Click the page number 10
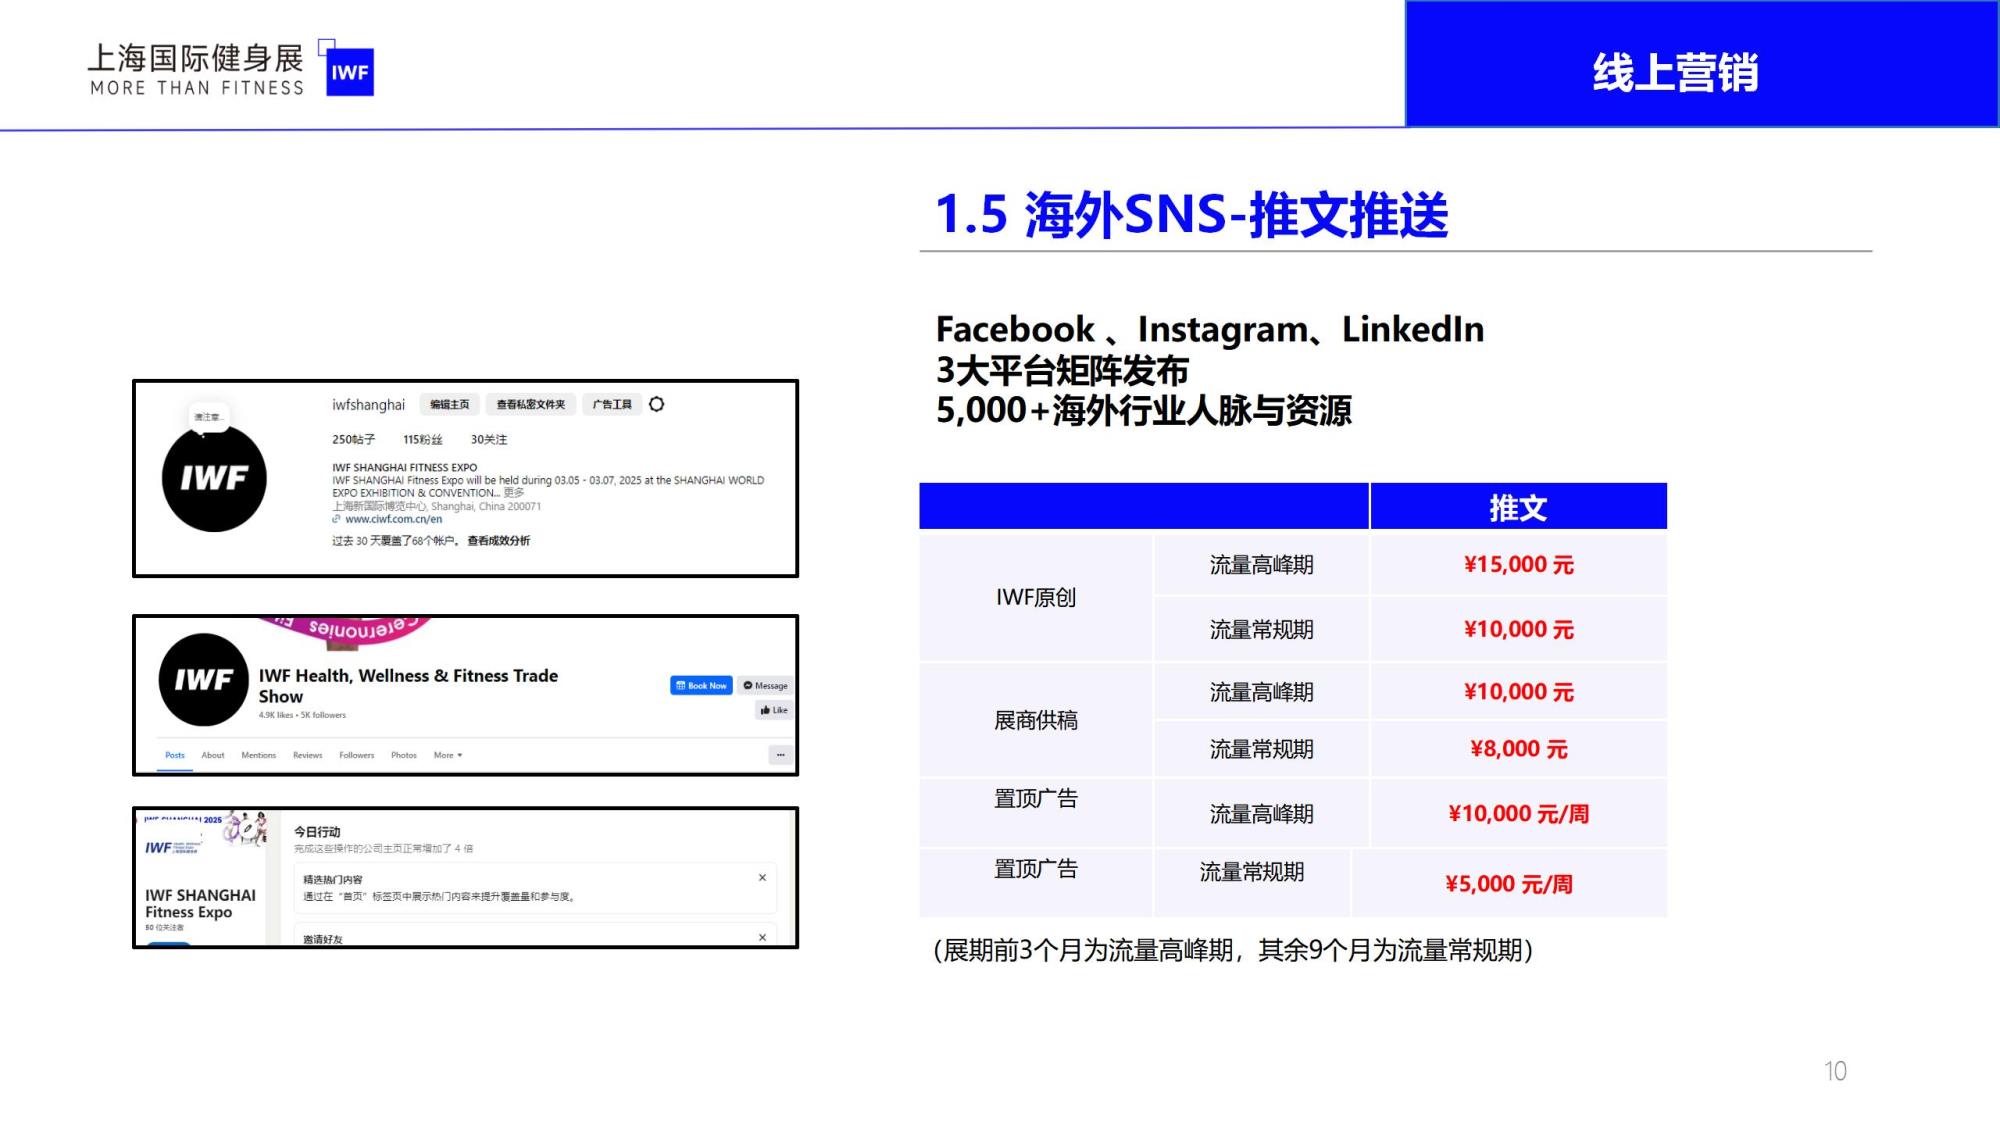 (x=1835, y=1071)
